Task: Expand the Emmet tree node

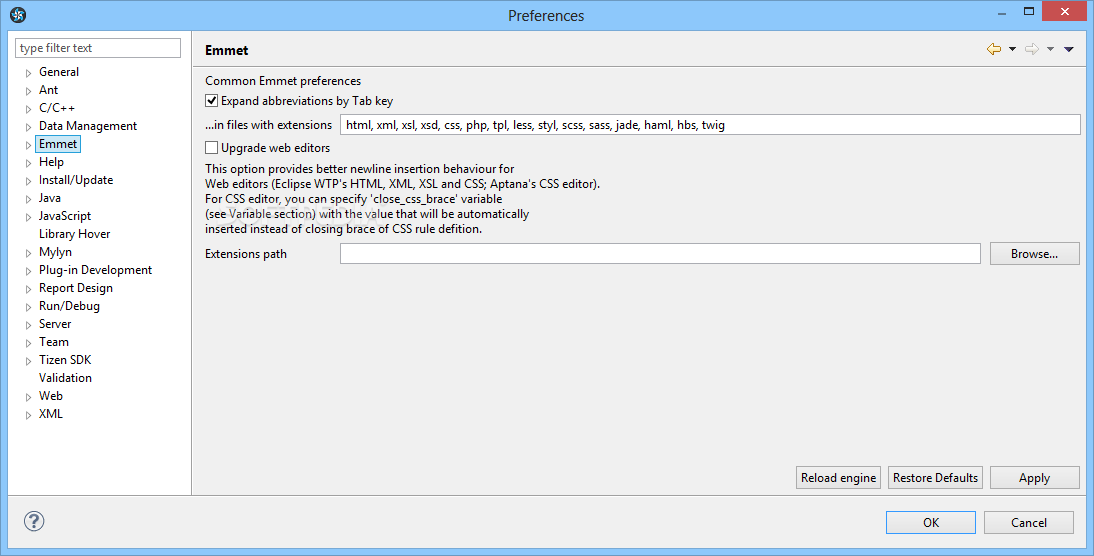Action: tap(29, 145)
